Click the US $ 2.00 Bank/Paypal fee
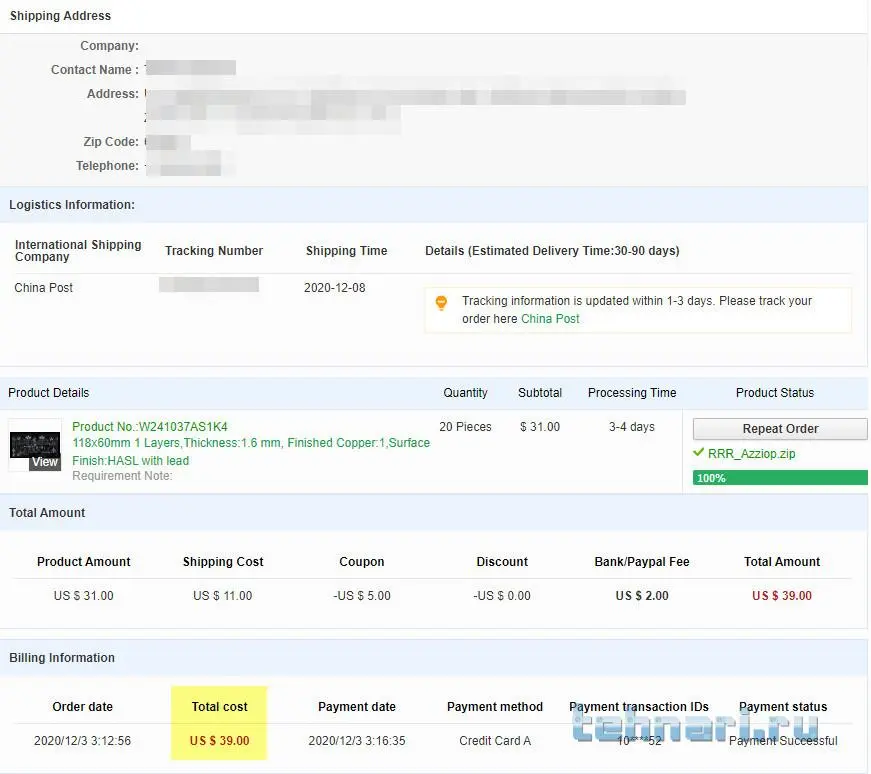Screen dimensions: 871x774 point(642,596)
